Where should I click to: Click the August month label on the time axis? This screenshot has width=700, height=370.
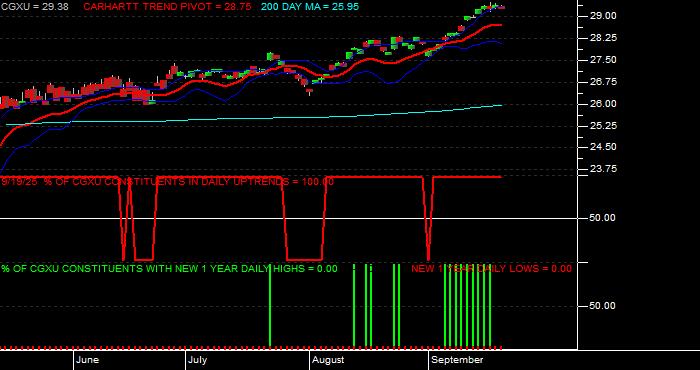pyautogui.click(x=328, y=360)
